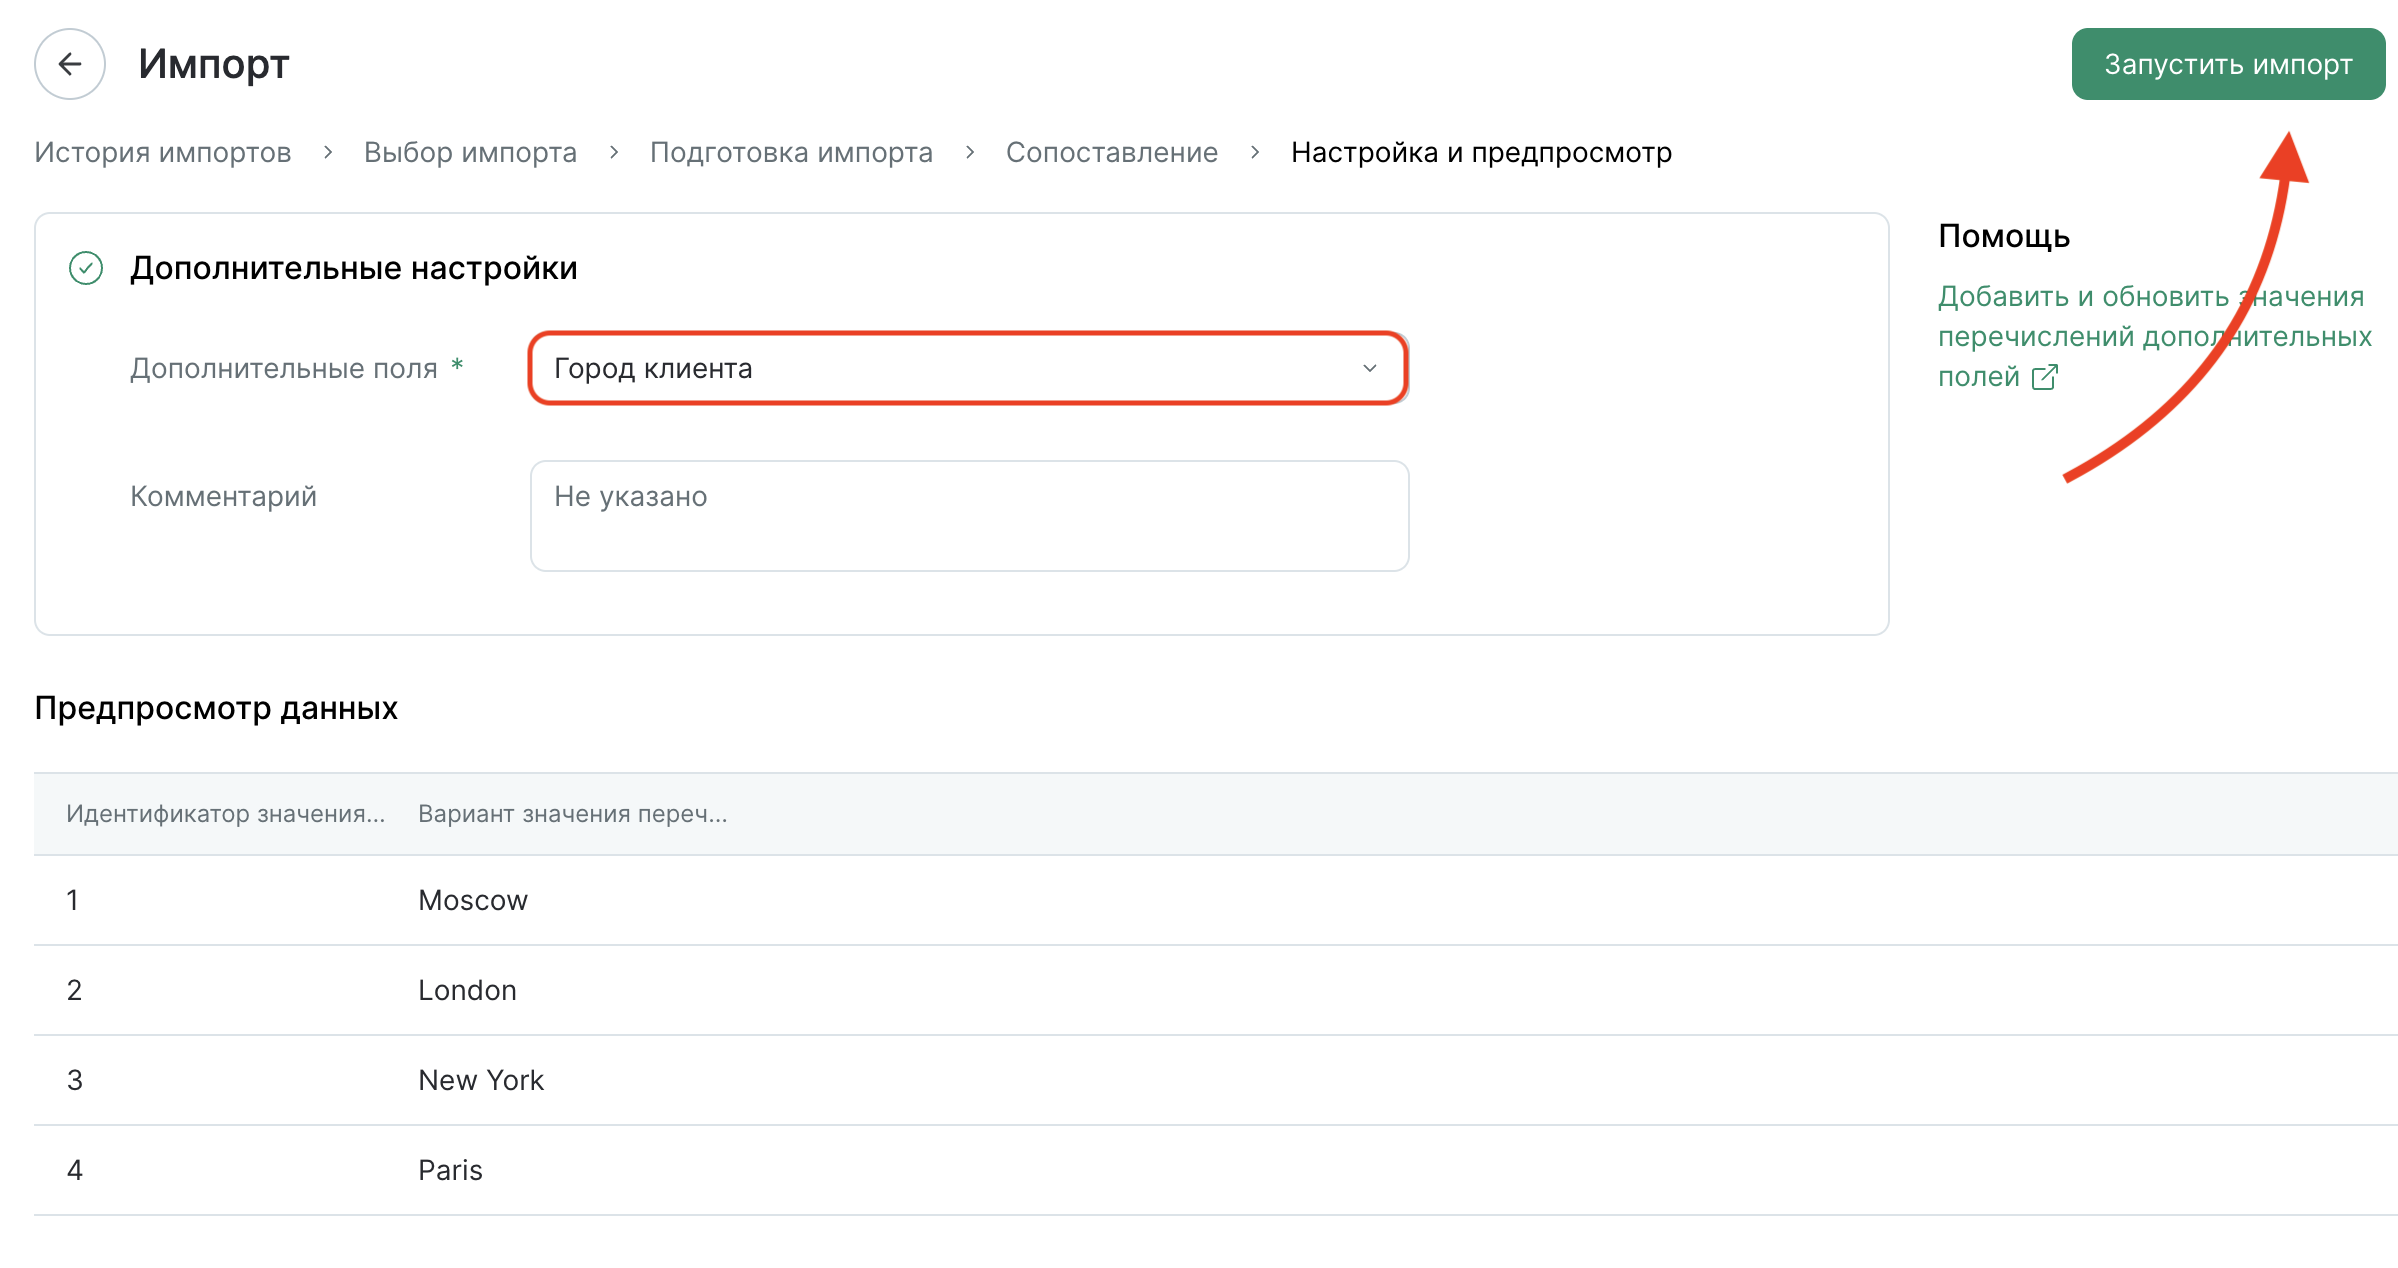
Task: Click identifier 3 in New York row
Action: 74,1080
